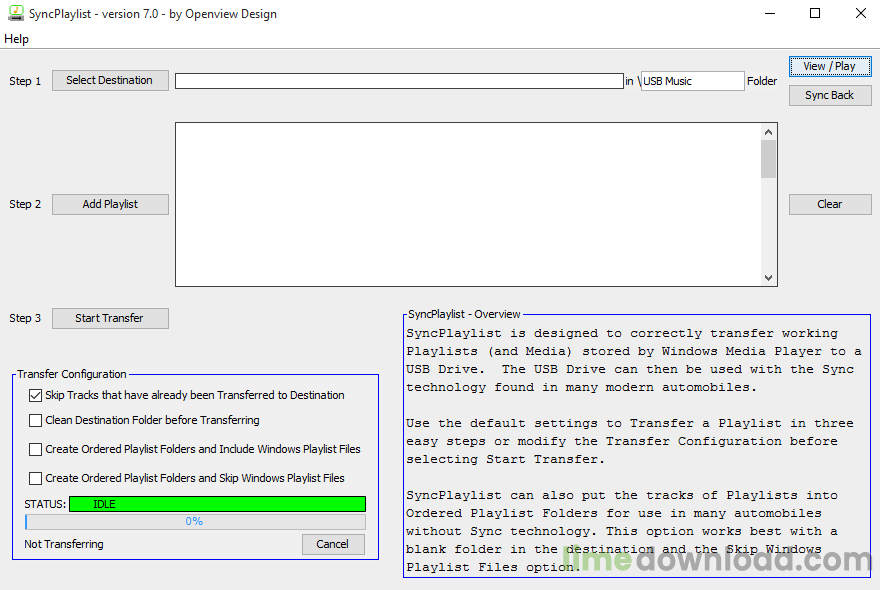
Task: Enable Ordered Folders and Include Windows Playlist Files
Action: coord(36,450)
